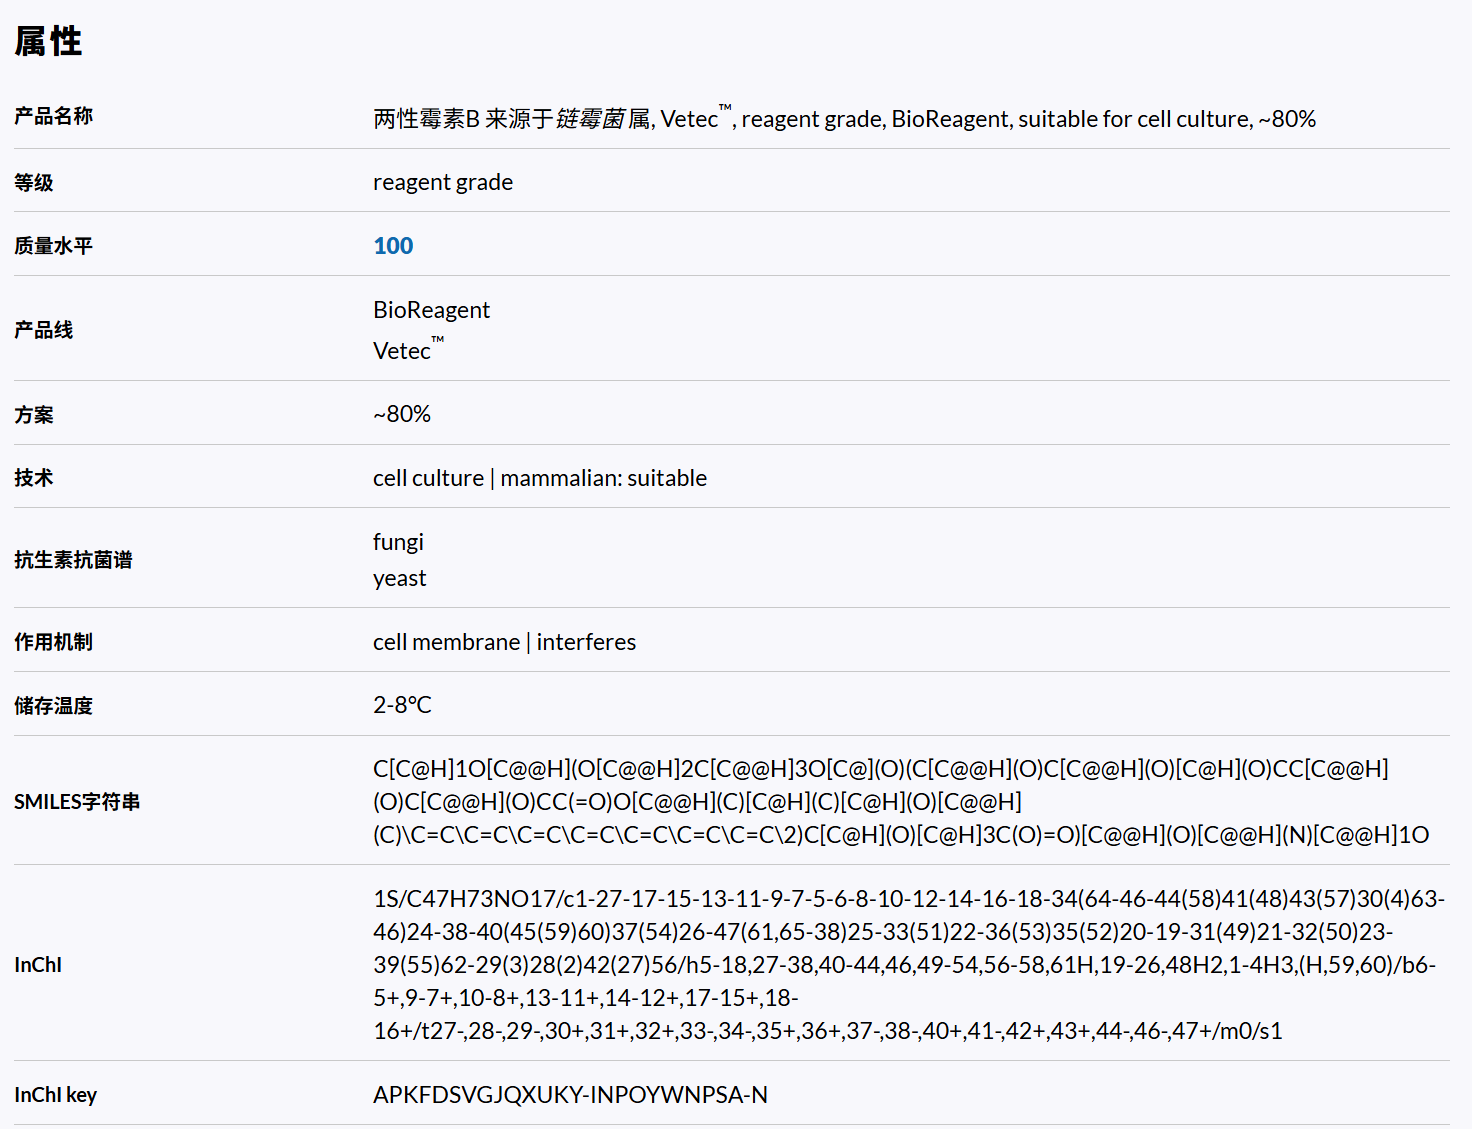1472x1129 pixels.
Task: Select the SMILES字符串 string value
Action: click(880, 801)
